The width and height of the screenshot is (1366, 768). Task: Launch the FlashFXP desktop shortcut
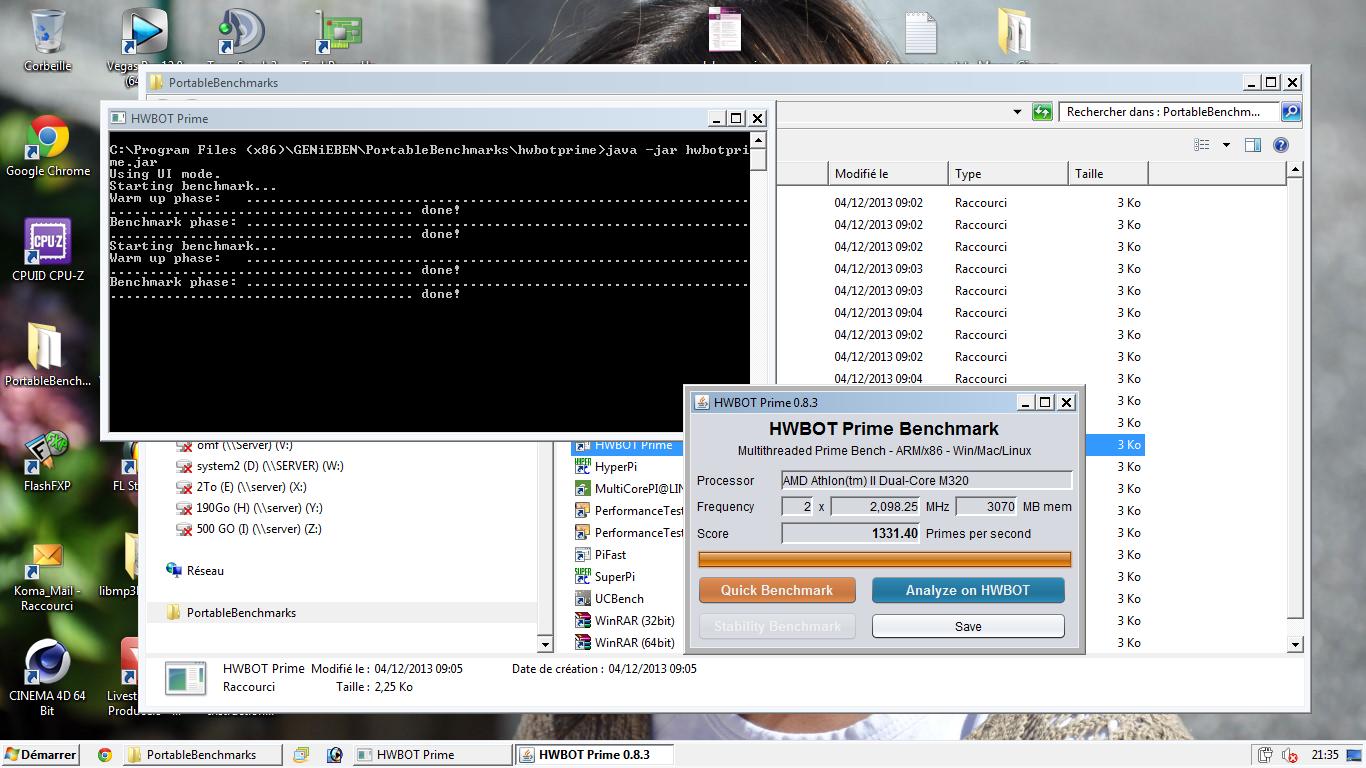point(47,460)
